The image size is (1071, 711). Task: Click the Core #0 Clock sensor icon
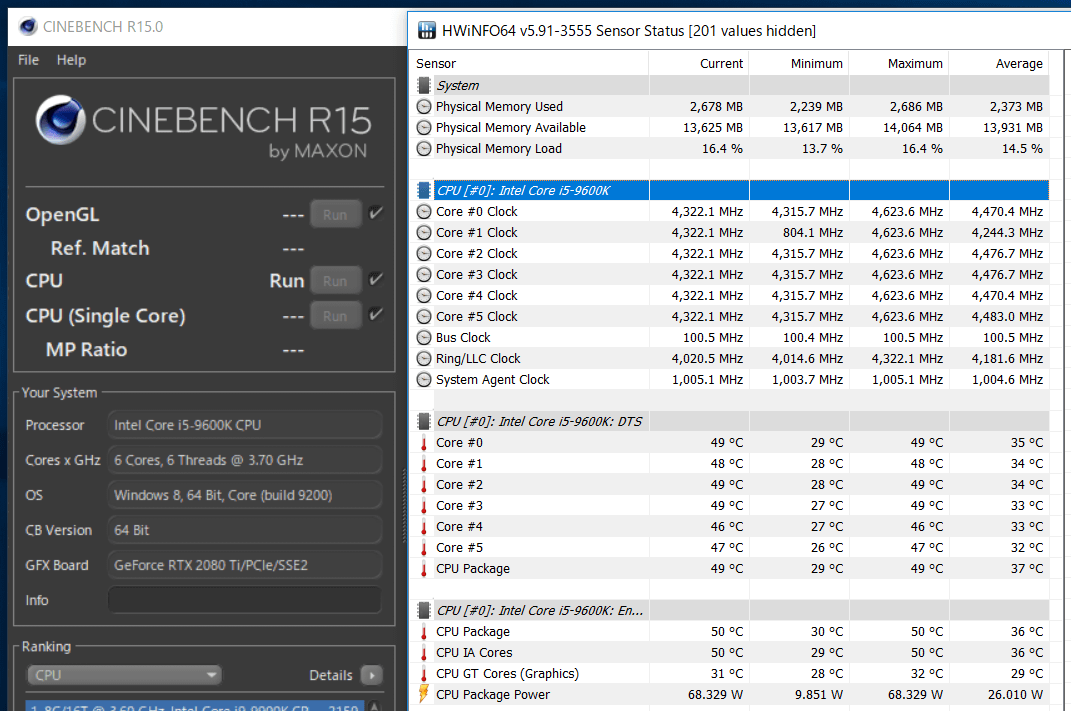click(424, 212)
